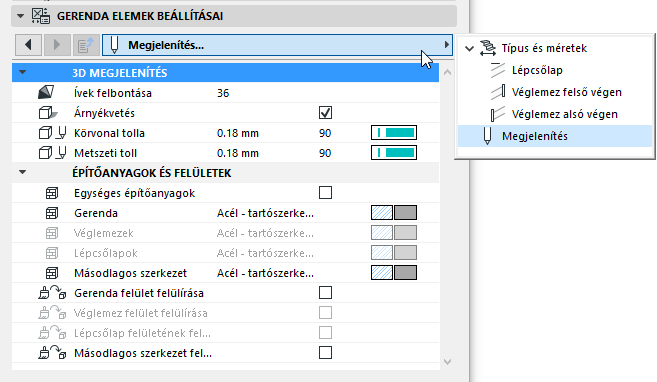
Task: Click parameter list scroll up arrow
Action: click(447, 72)
